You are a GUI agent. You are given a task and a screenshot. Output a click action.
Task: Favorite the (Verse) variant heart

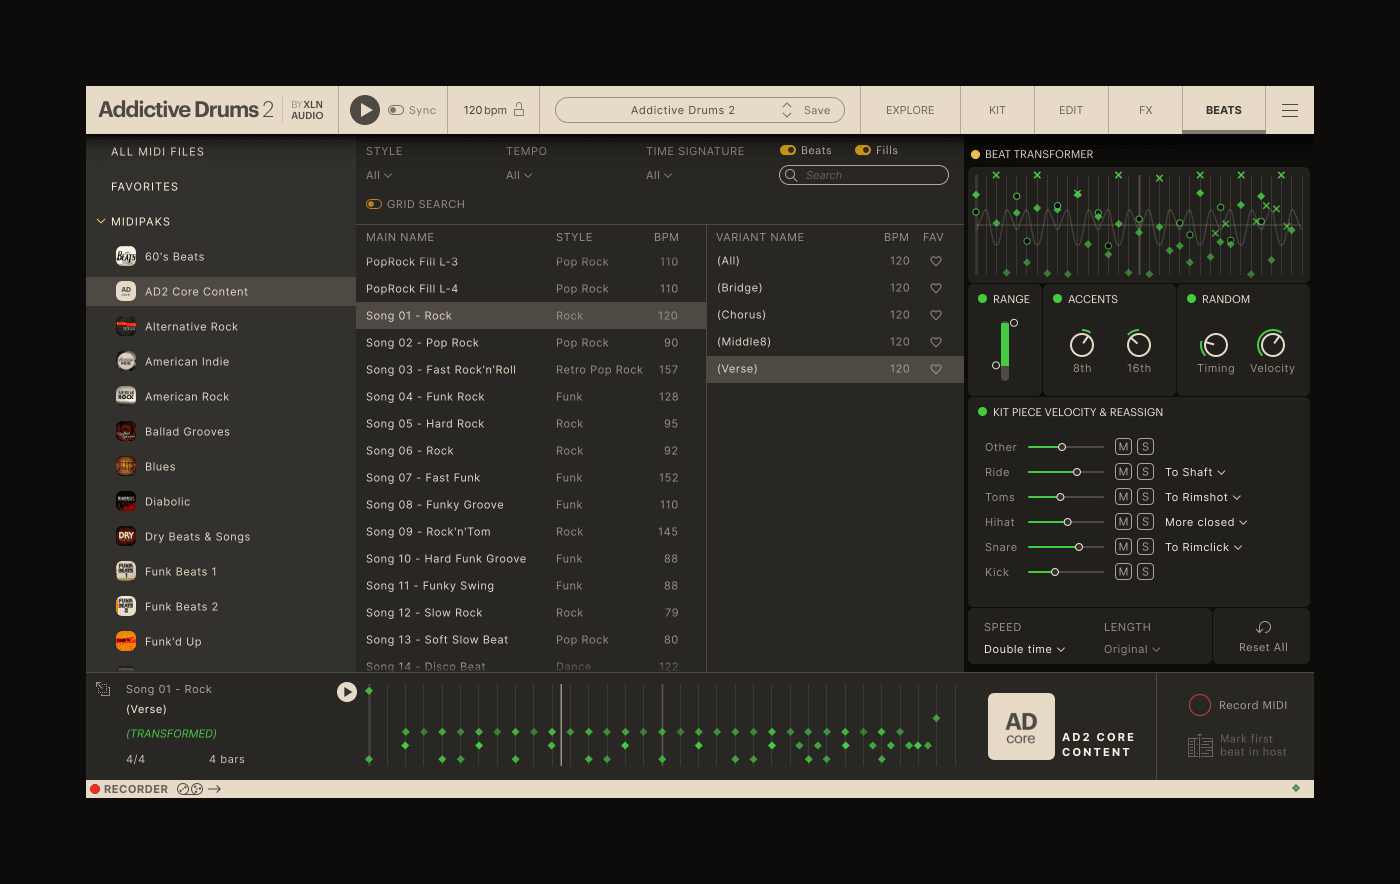point(936,369)
